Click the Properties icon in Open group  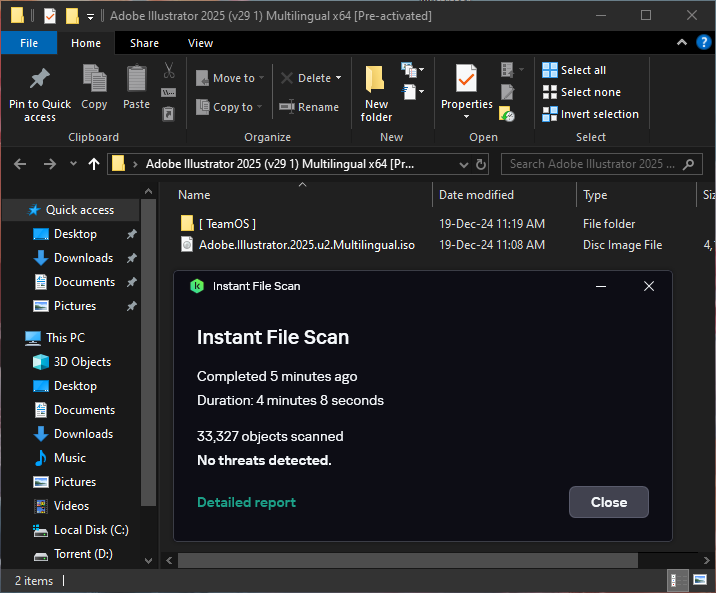tap(466, 79)
